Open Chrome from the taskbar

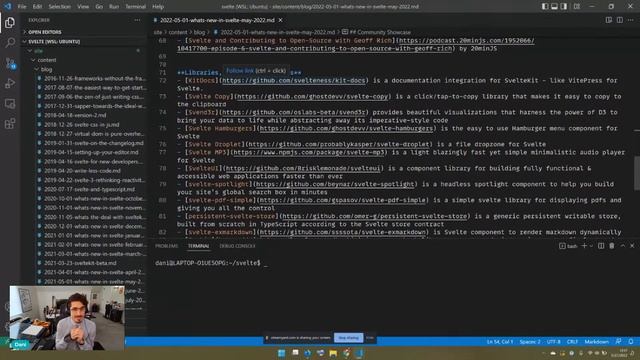click(346, 353)
